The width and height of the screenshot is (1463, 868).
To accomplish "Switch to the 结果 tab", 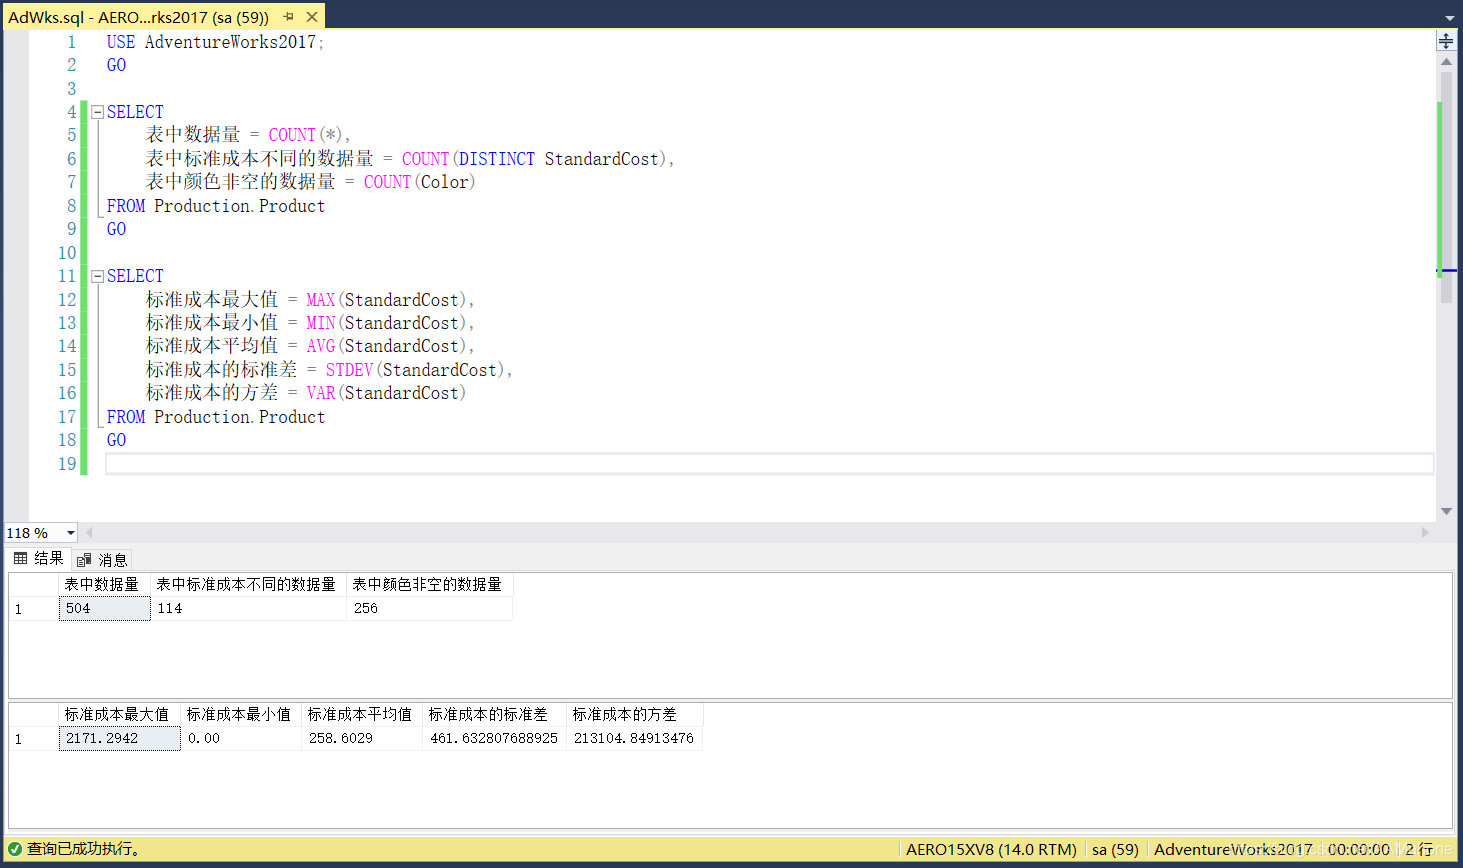I will point(39,558).
